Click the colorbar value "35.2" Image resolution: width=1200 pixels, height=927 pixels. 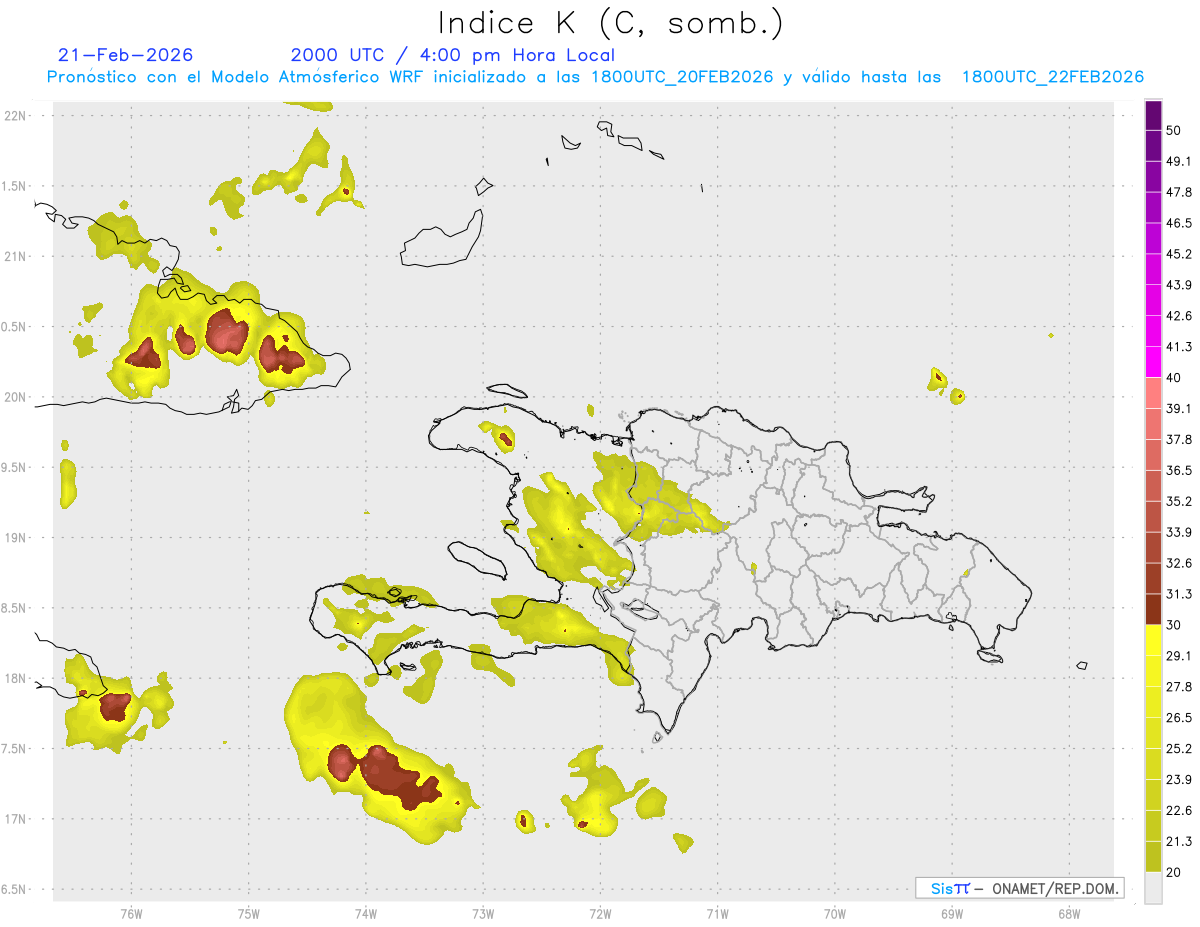tap(1179, 501)
